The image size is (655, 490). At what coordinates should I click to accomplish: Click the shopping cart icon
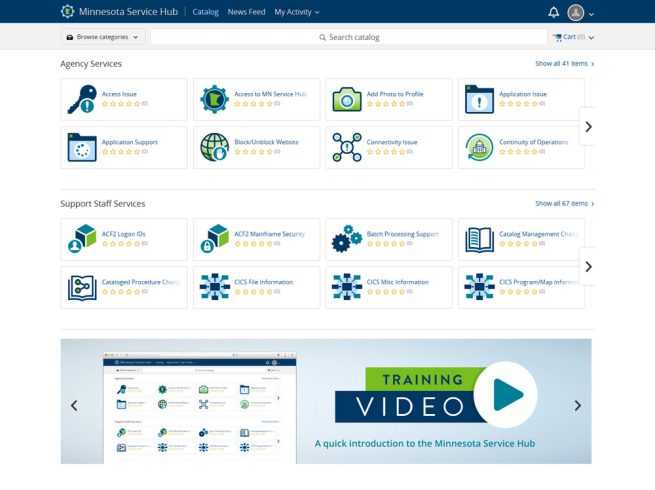point(557,37)
